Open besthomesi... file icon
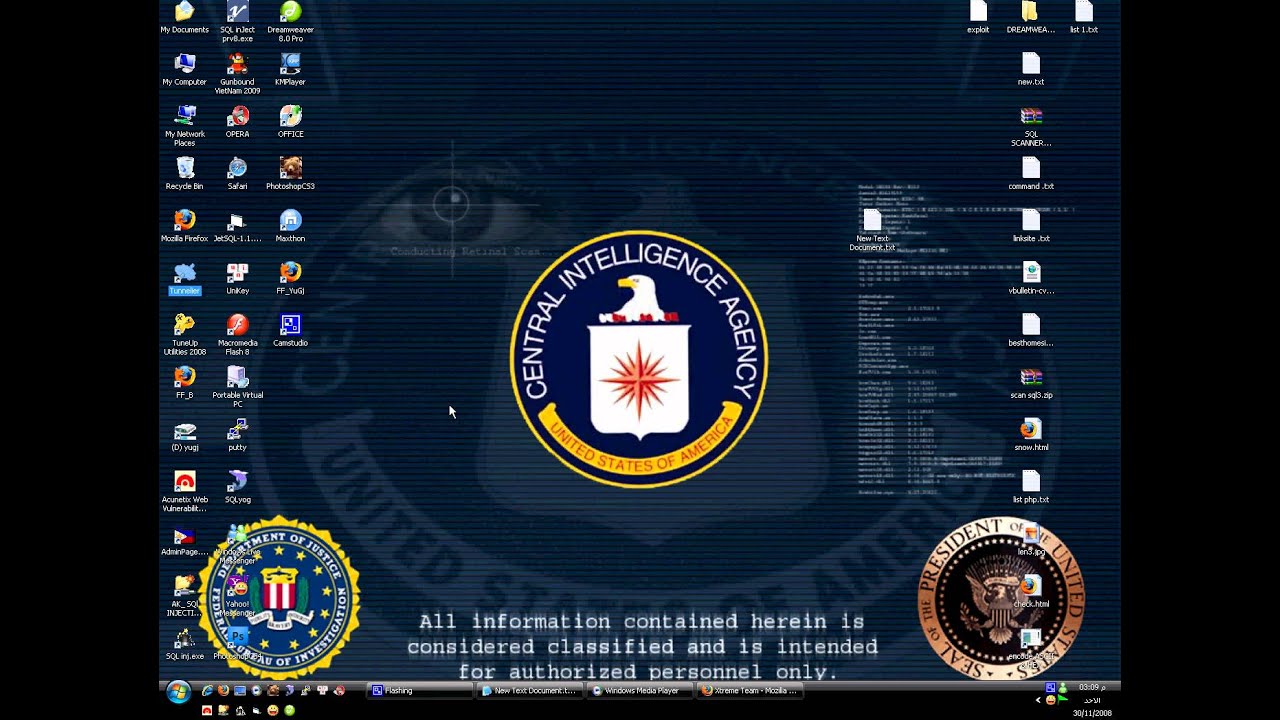 tap(1030, 331)
